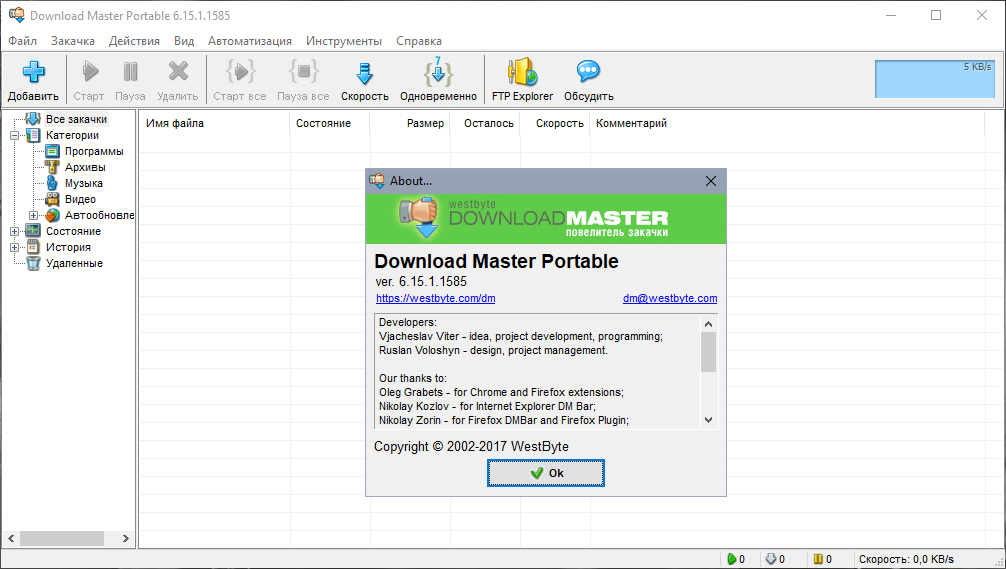The width and height of the screenshot is (1006, 569).
Task: Expand the Состояние branch
Action: tap(14, 232)
